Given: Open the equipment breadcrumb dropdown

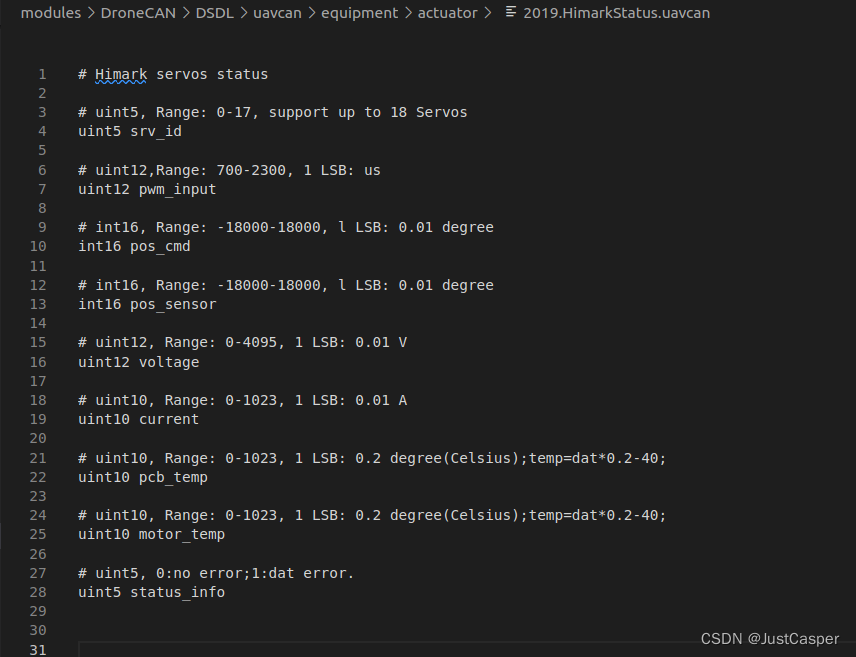Looking at the screenshot, I should [359, 13].
